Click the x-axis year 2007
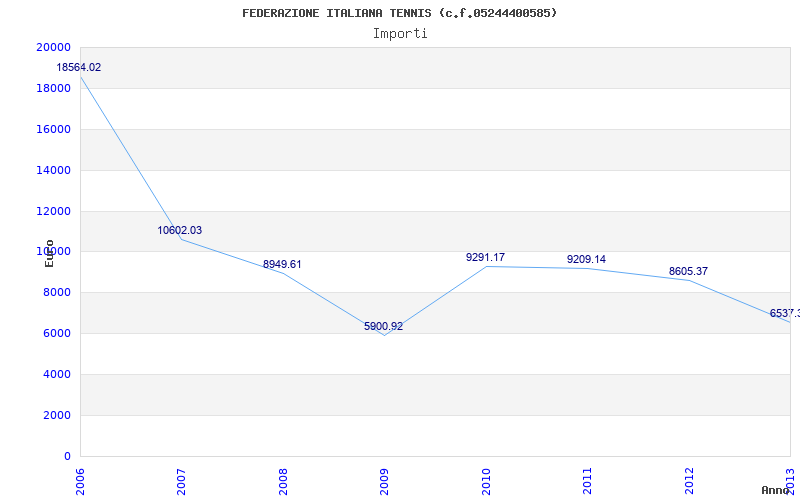The width and height of the screenshot is (800, 500). (x=181, y=482)
